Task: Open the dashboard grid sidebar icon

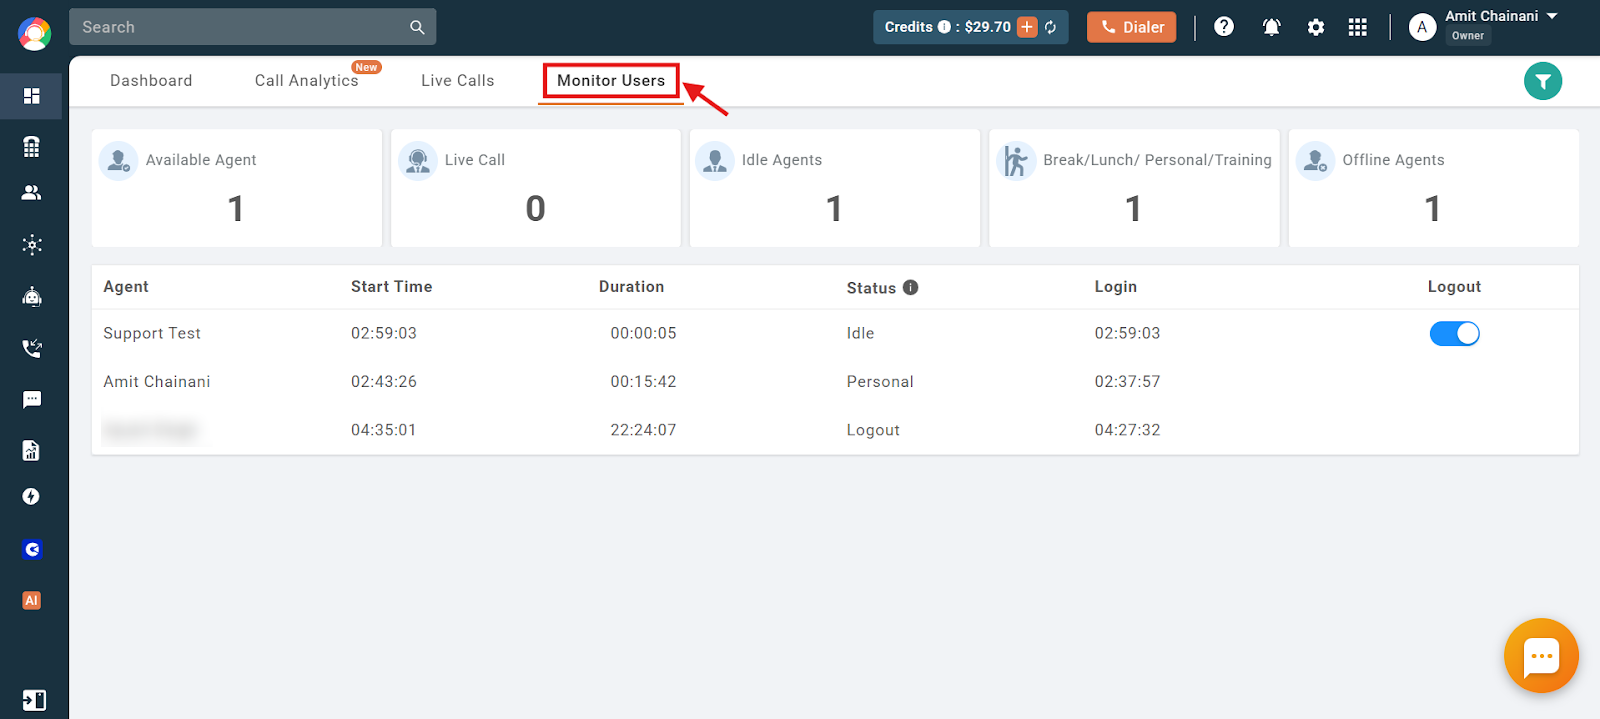Action: pyautogui.click(x=32, y=96)
